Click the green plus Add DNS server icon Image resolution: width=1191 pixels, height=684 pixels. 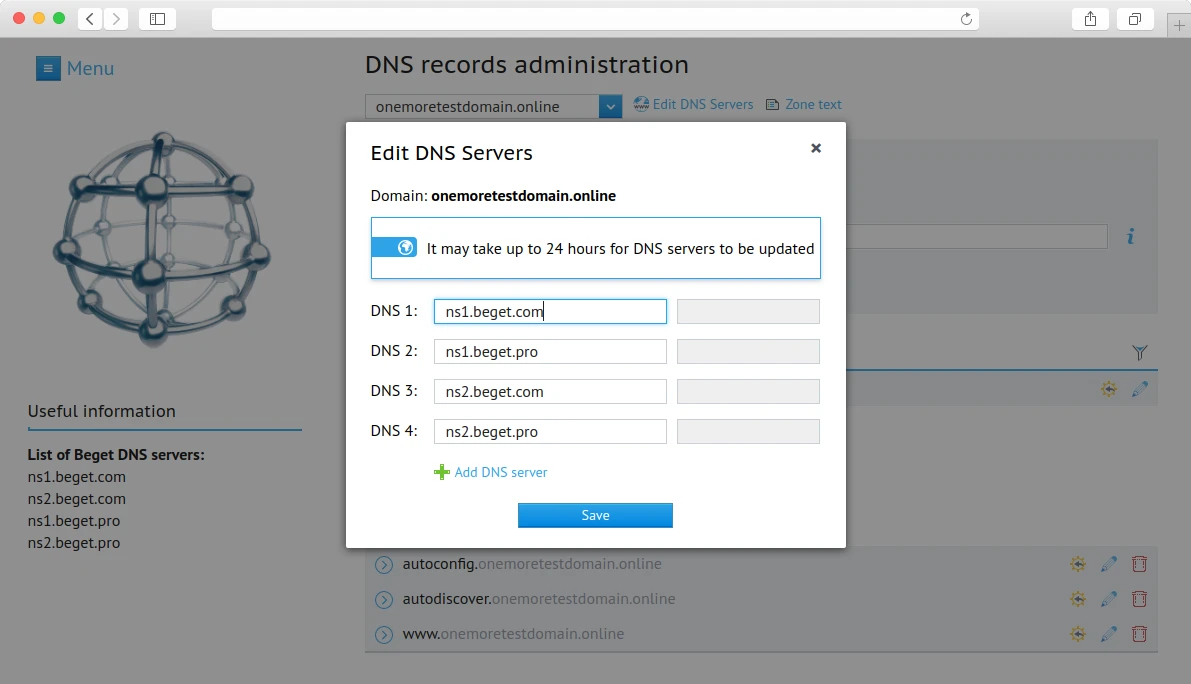coord(441,472)
